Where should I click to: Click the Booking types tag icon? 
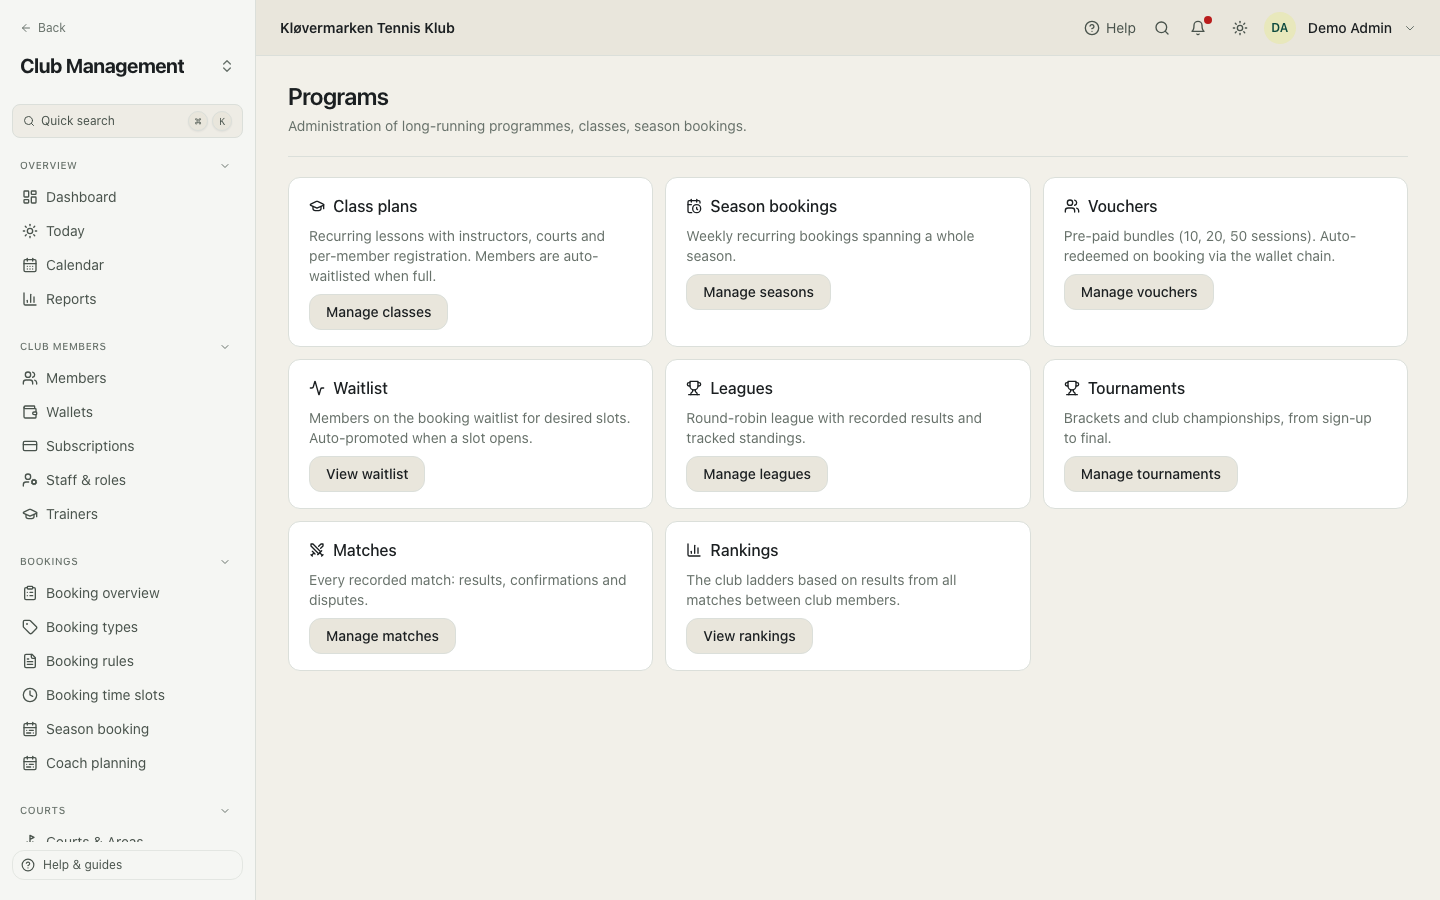point(30,627)
